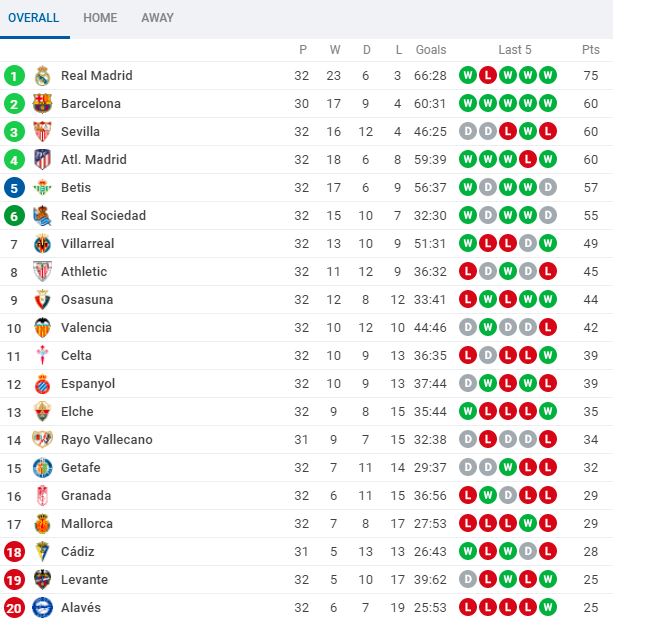Screen dimensions: 650x641
Task: Click the Real Madrid club crest
Action: coord(42,76)
